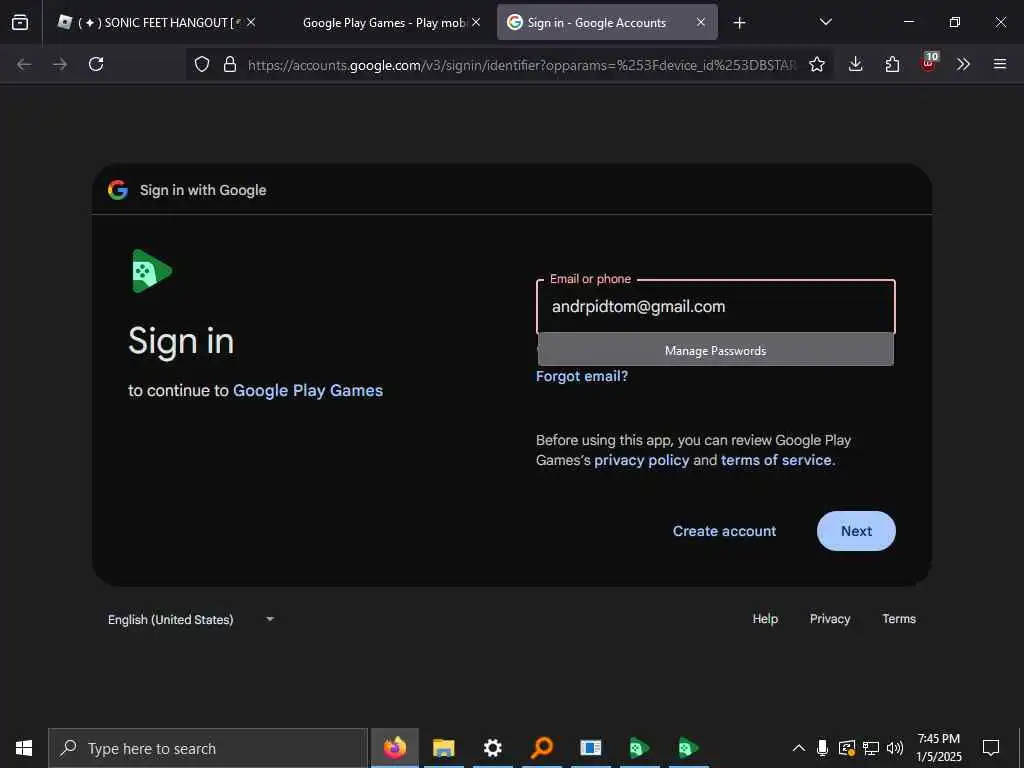Viewport: 1024px width, 768px height.
Task: Open the clock showing 7:45 PM
Action: (x=938, y=748)
